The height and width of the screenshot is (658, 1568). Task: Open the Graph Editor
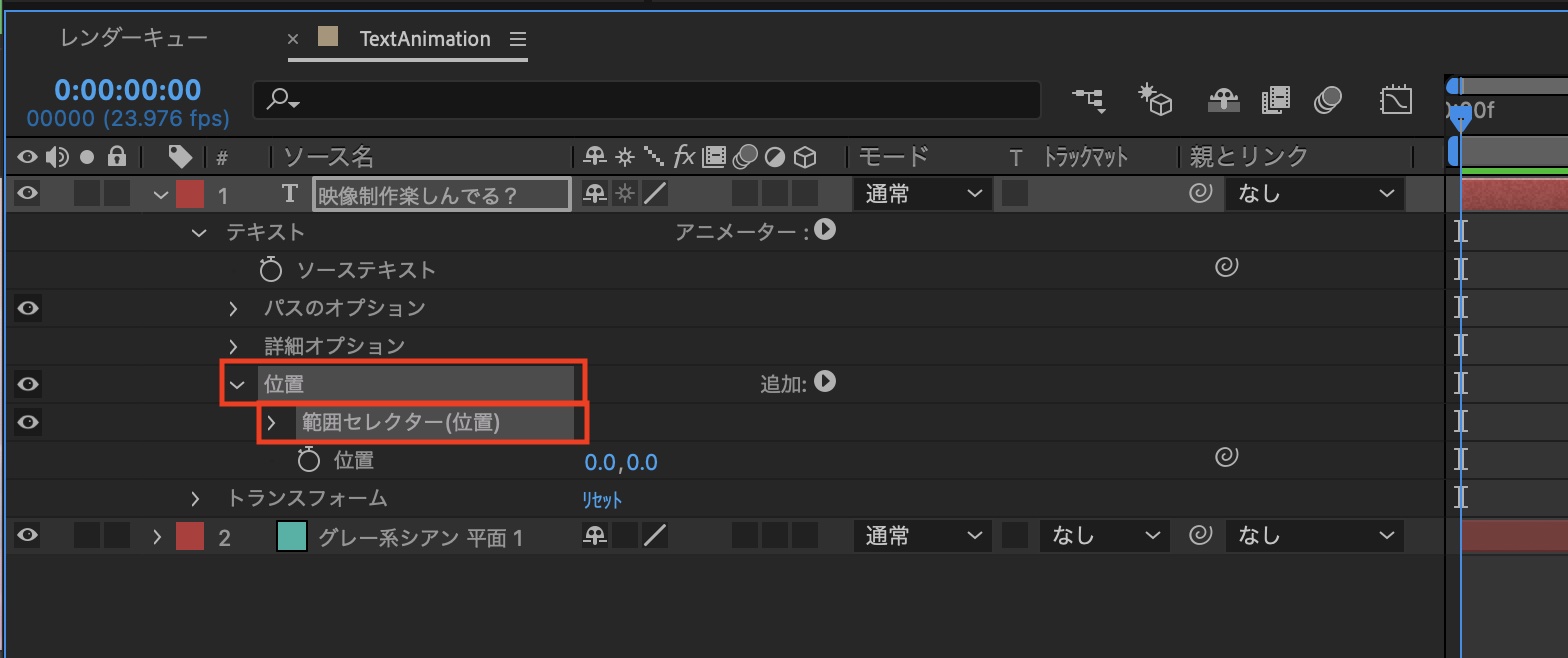pyautogui.click(x=1396, y=100)
